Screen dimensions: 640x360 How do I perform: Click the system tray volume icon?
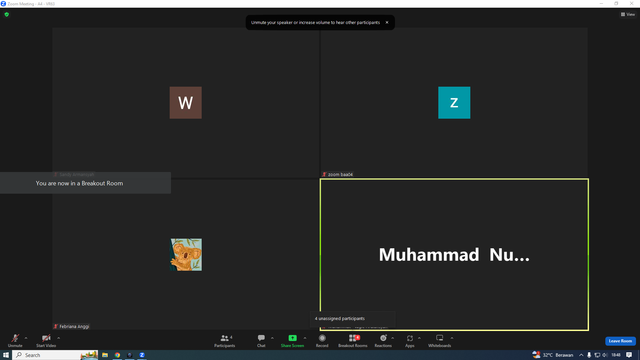605,355
